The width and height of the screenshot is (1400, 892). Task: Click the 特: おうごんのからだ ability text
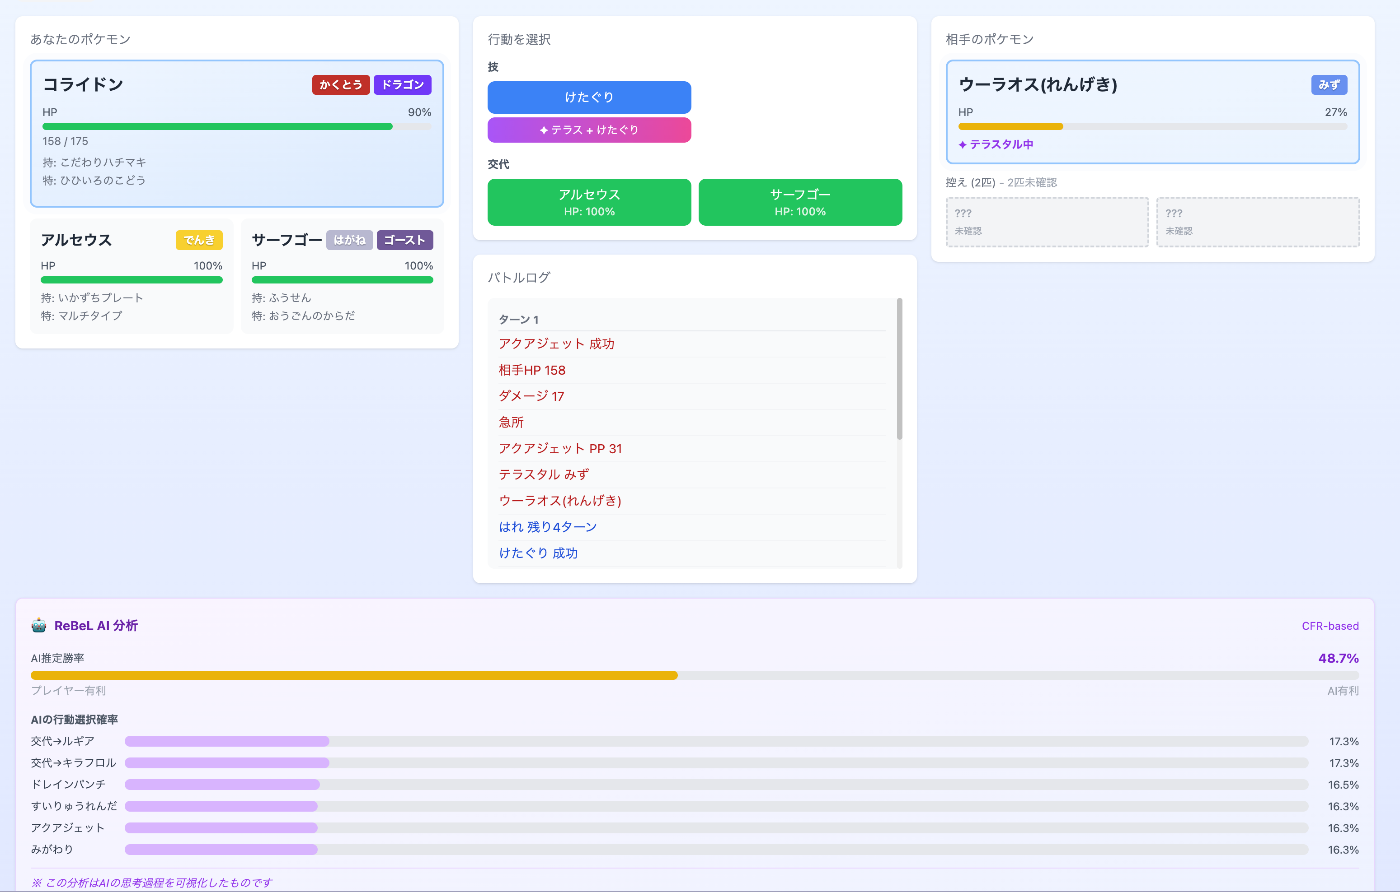coord(303,316)
